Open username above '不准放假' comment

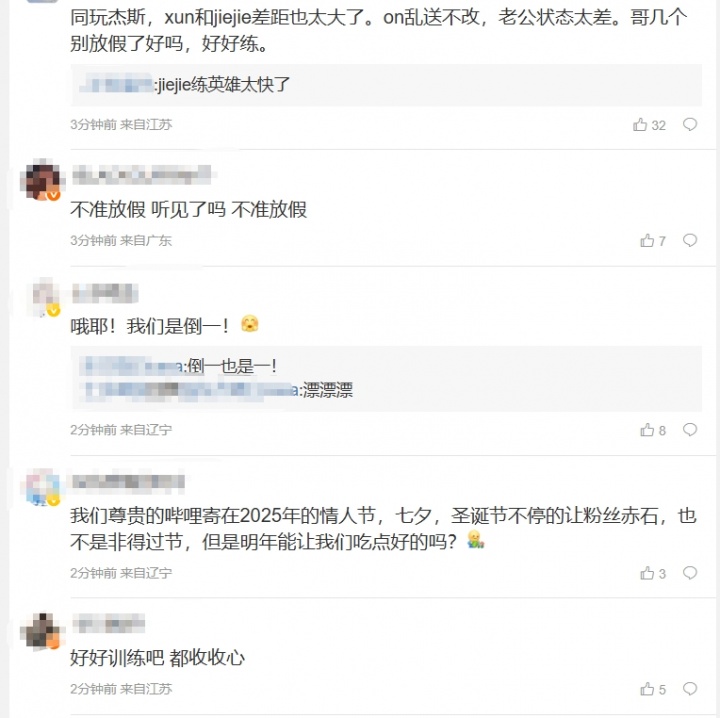pos(140,174)
